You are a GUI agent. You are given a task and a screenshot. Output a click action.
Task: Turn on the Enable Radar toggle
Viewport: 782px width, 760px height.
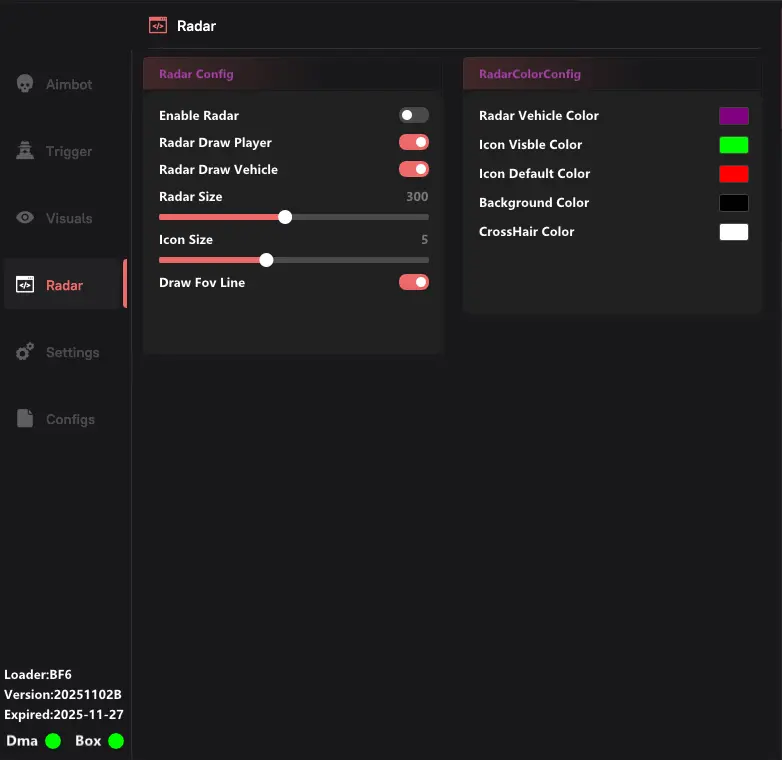(x=414, y=115)
